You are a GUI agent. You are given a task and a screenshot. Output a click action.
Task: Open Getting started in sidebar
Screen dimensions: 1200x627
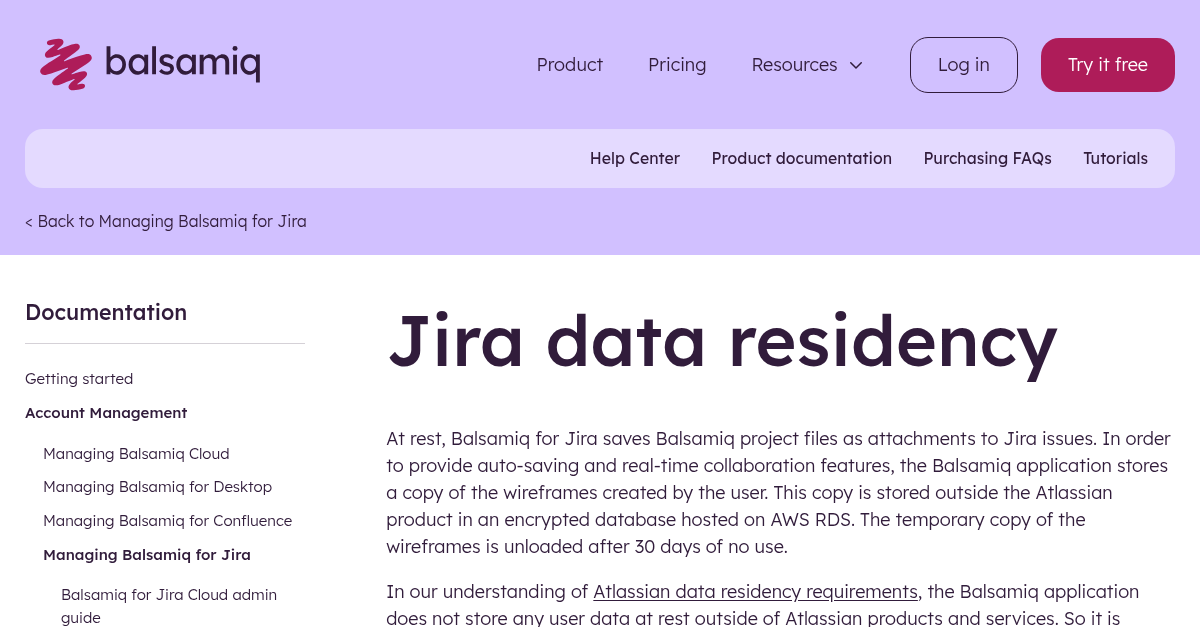[x=79, y=379]
